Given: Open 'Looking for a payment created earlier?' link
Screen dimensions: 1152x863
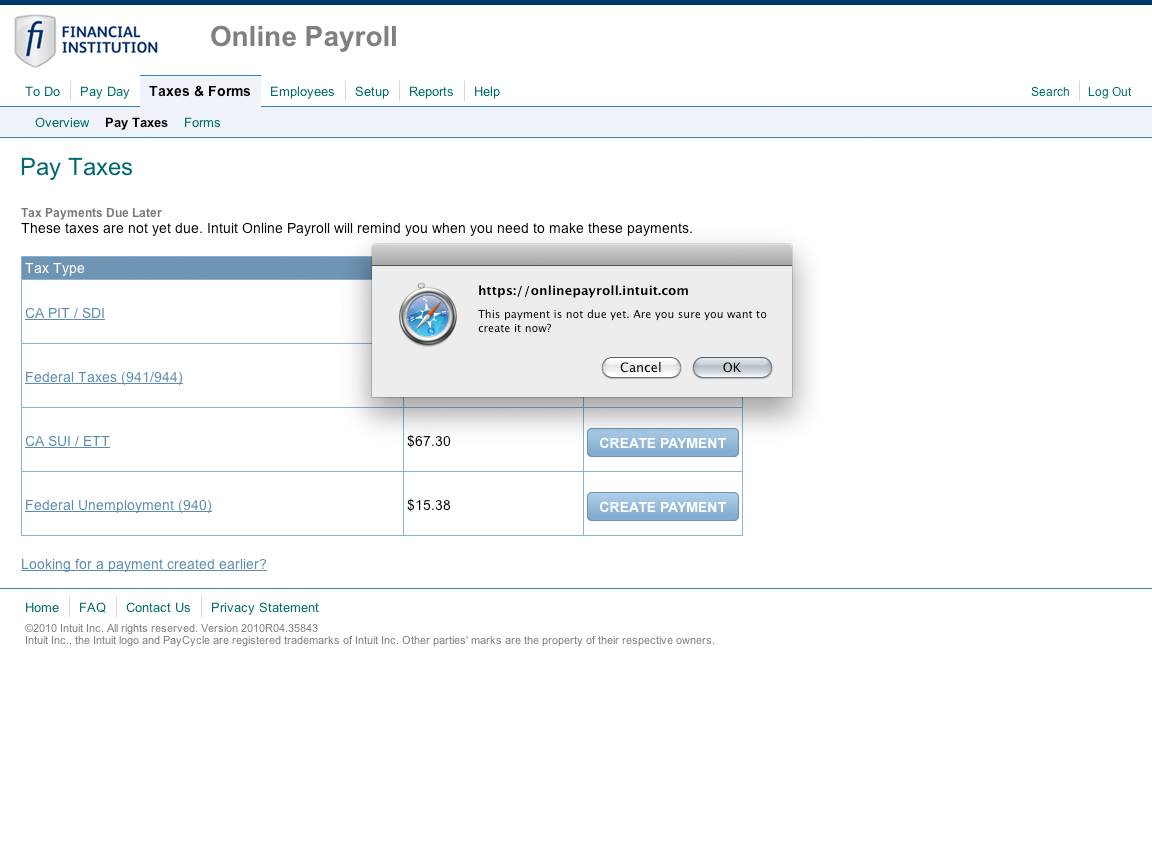Looking at the screenshot, I should (144, 564).
